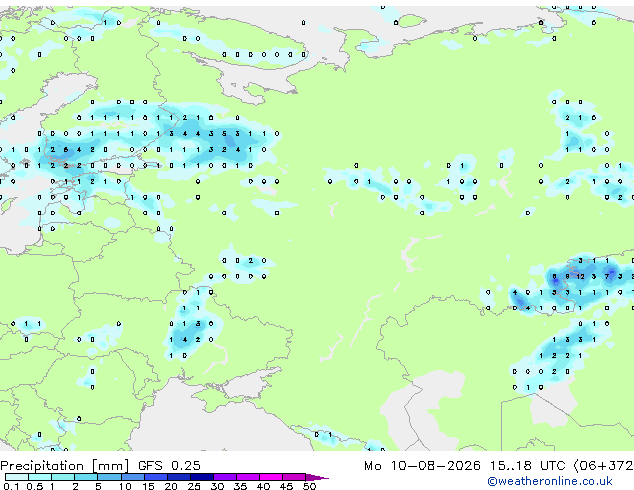Screen dimensions: 634x490
Task: Pick the 10–15 mm legend color swatch
Action: coord(132,477)
